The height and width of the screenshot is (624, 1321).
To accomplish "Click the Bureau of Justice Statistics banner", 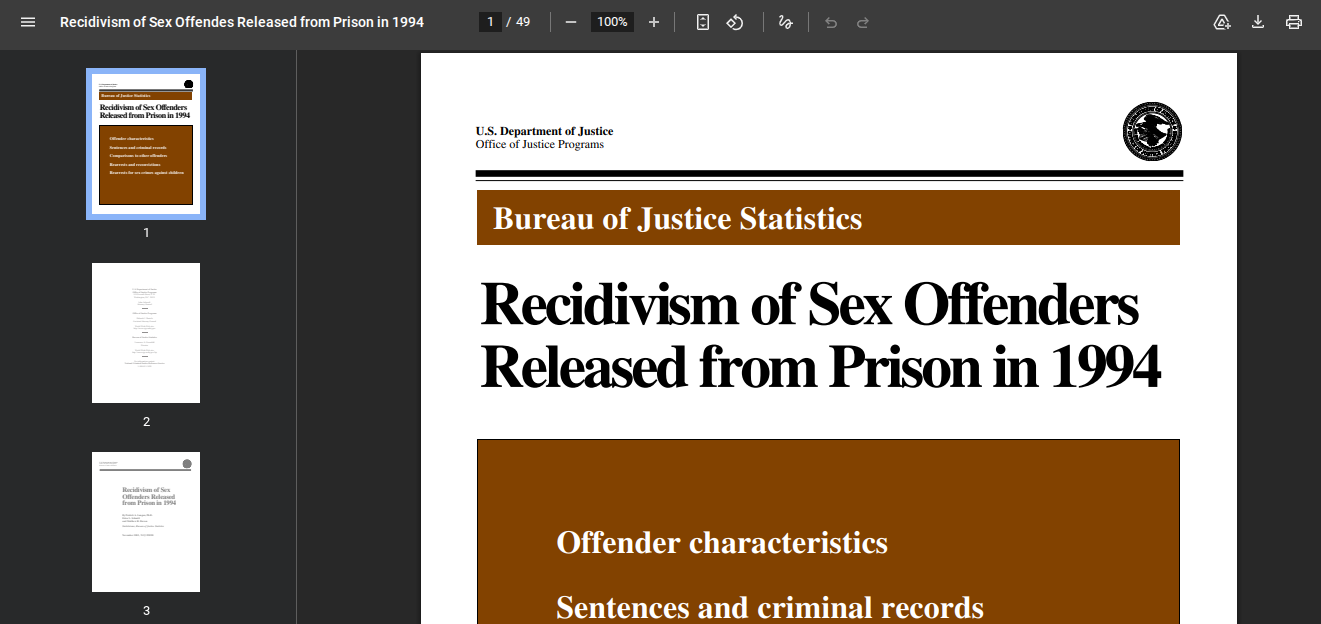I will 828,218.
